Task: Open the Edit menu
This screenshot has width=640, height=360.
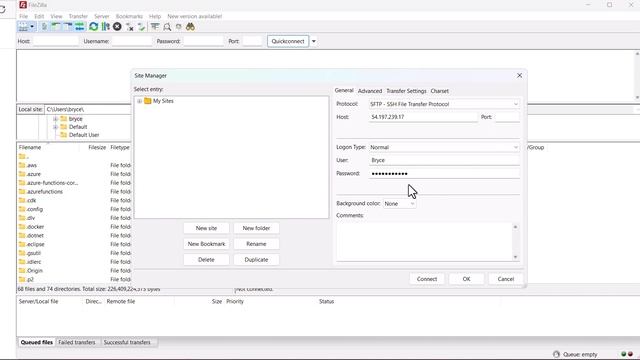Action: 39,16
